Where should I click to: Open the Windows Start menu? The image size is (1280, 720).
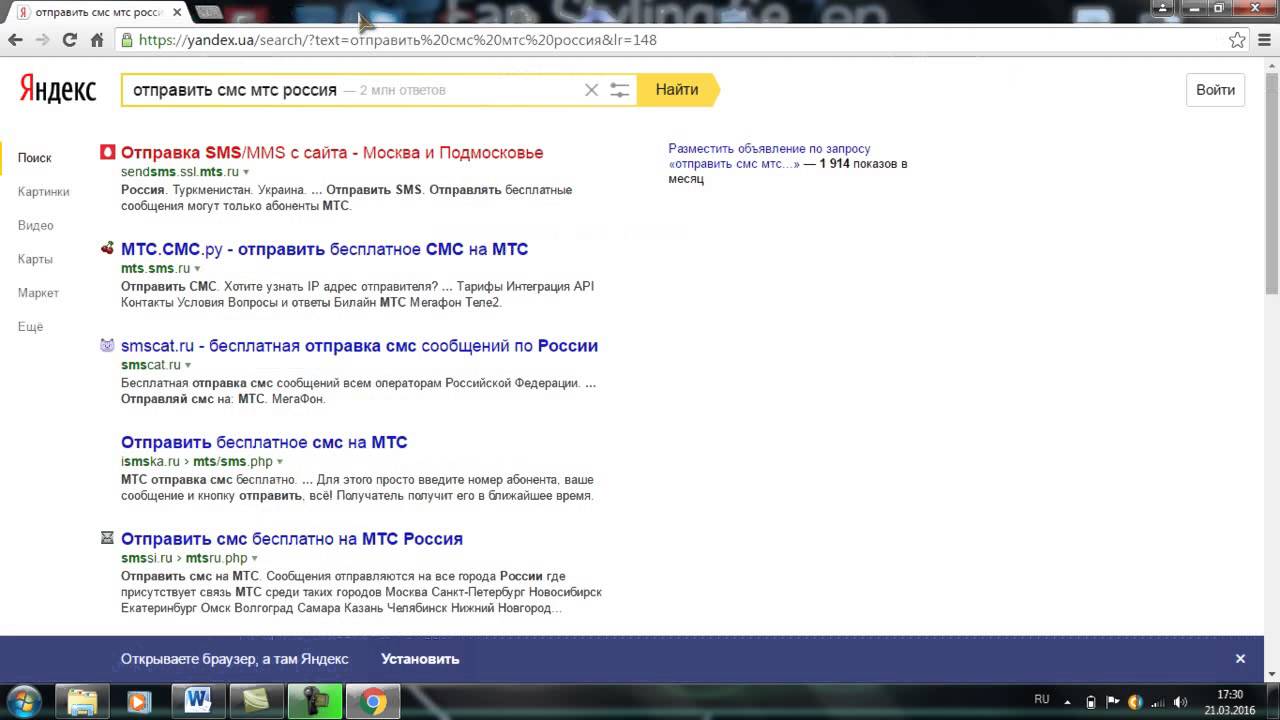pos(23,701)
